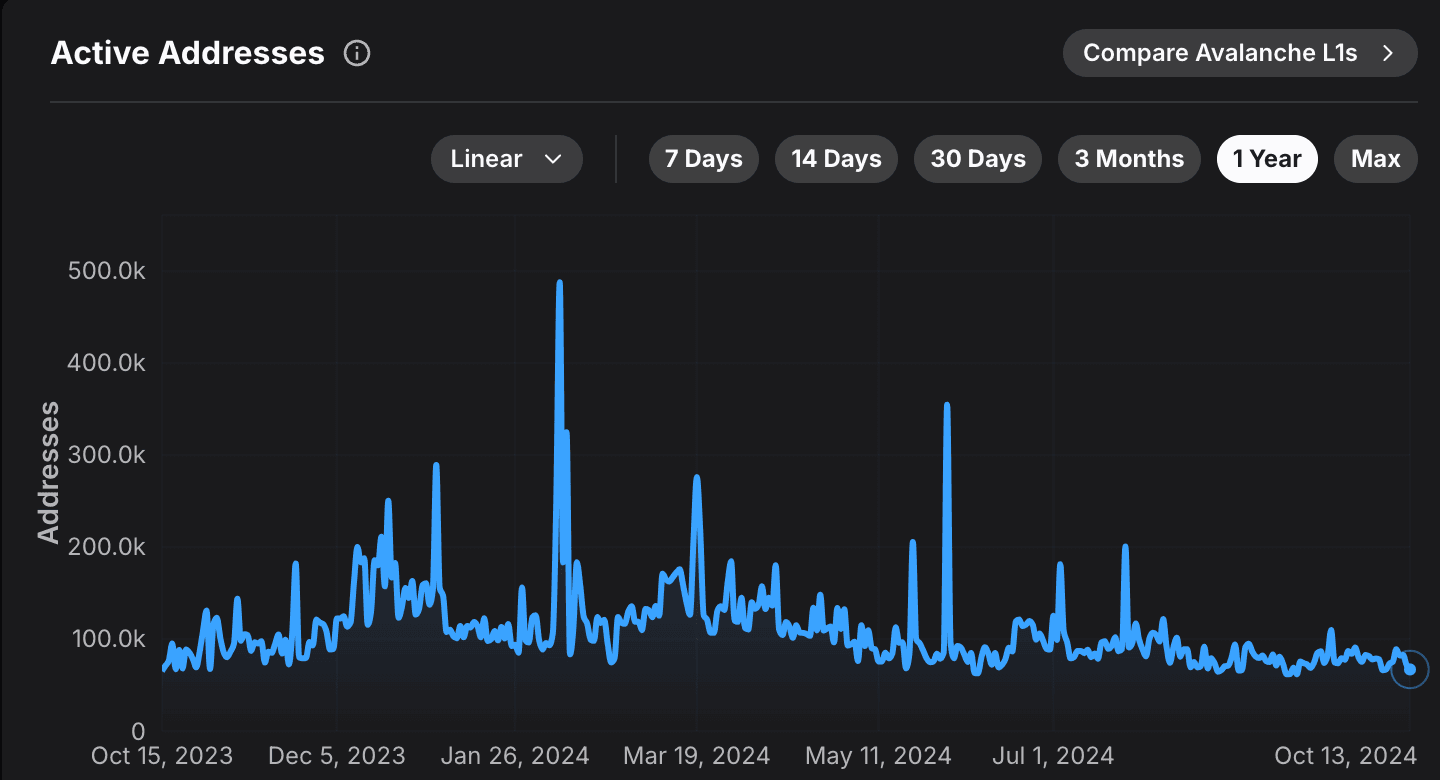Viewport: 1440px width, 780px height.
Task: Select the active 1 Year range
Action: click(x=1267, y=159)
